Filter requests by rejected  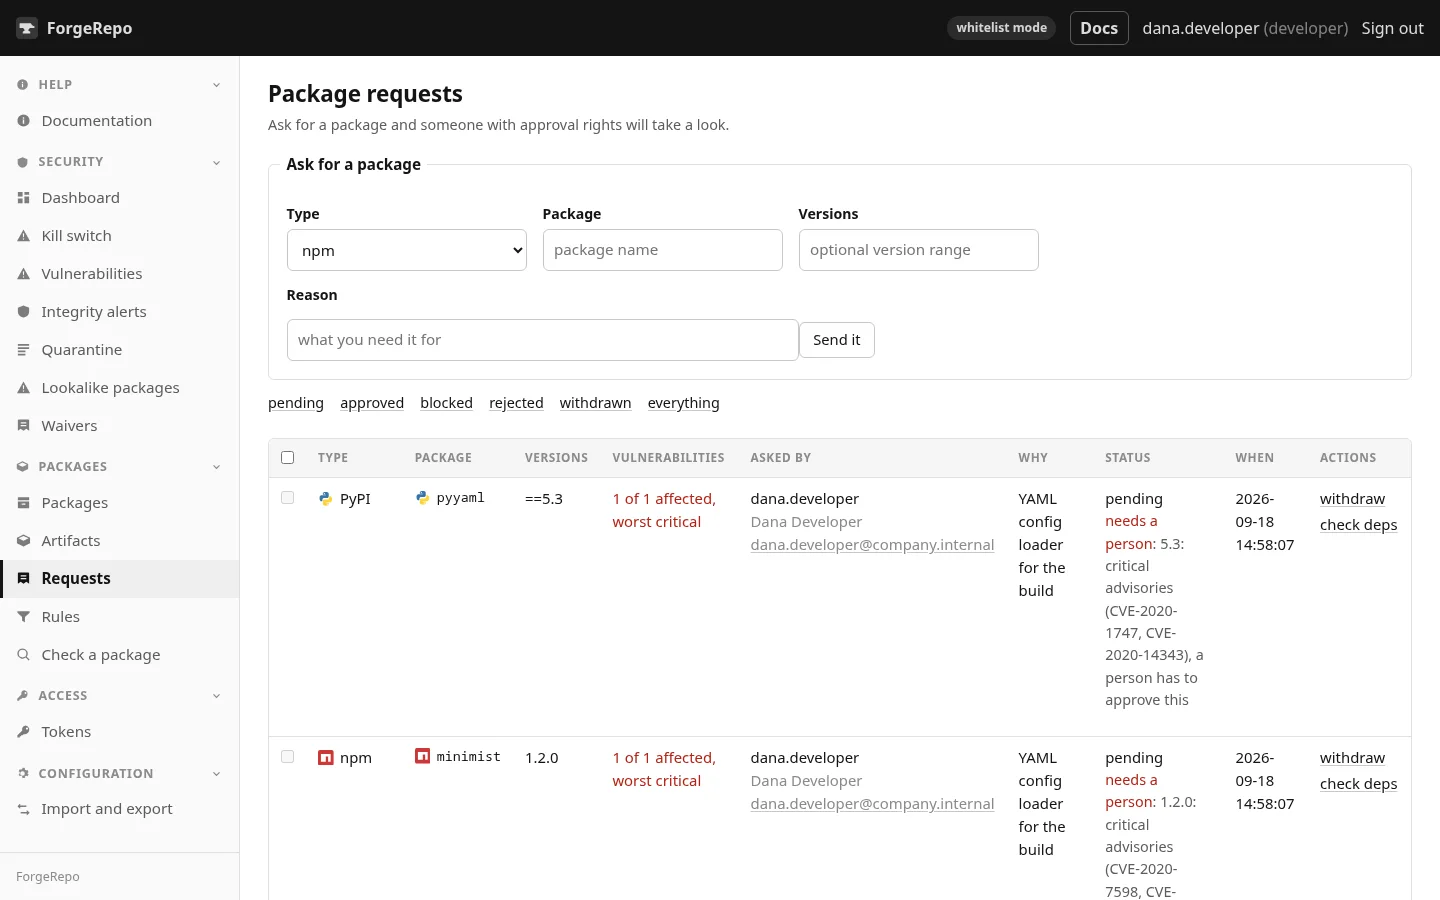[x=516, y=403]
